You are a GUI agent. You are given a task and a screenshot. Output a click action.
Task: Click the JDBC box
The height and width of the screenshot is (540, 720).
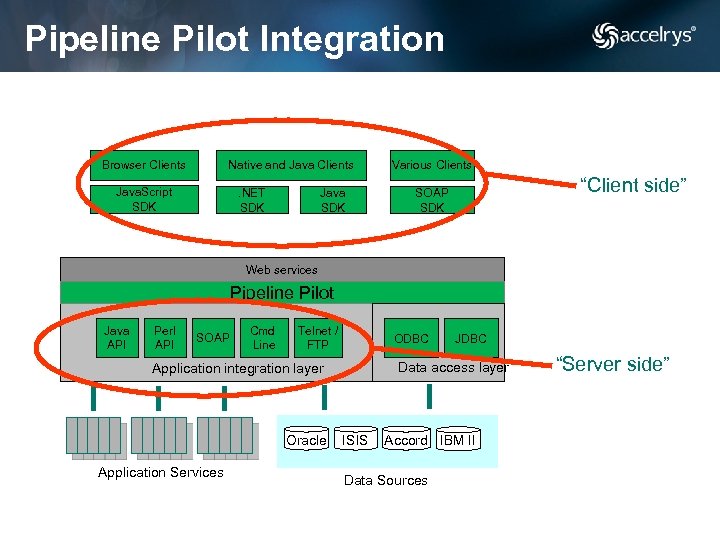[471, 338]
